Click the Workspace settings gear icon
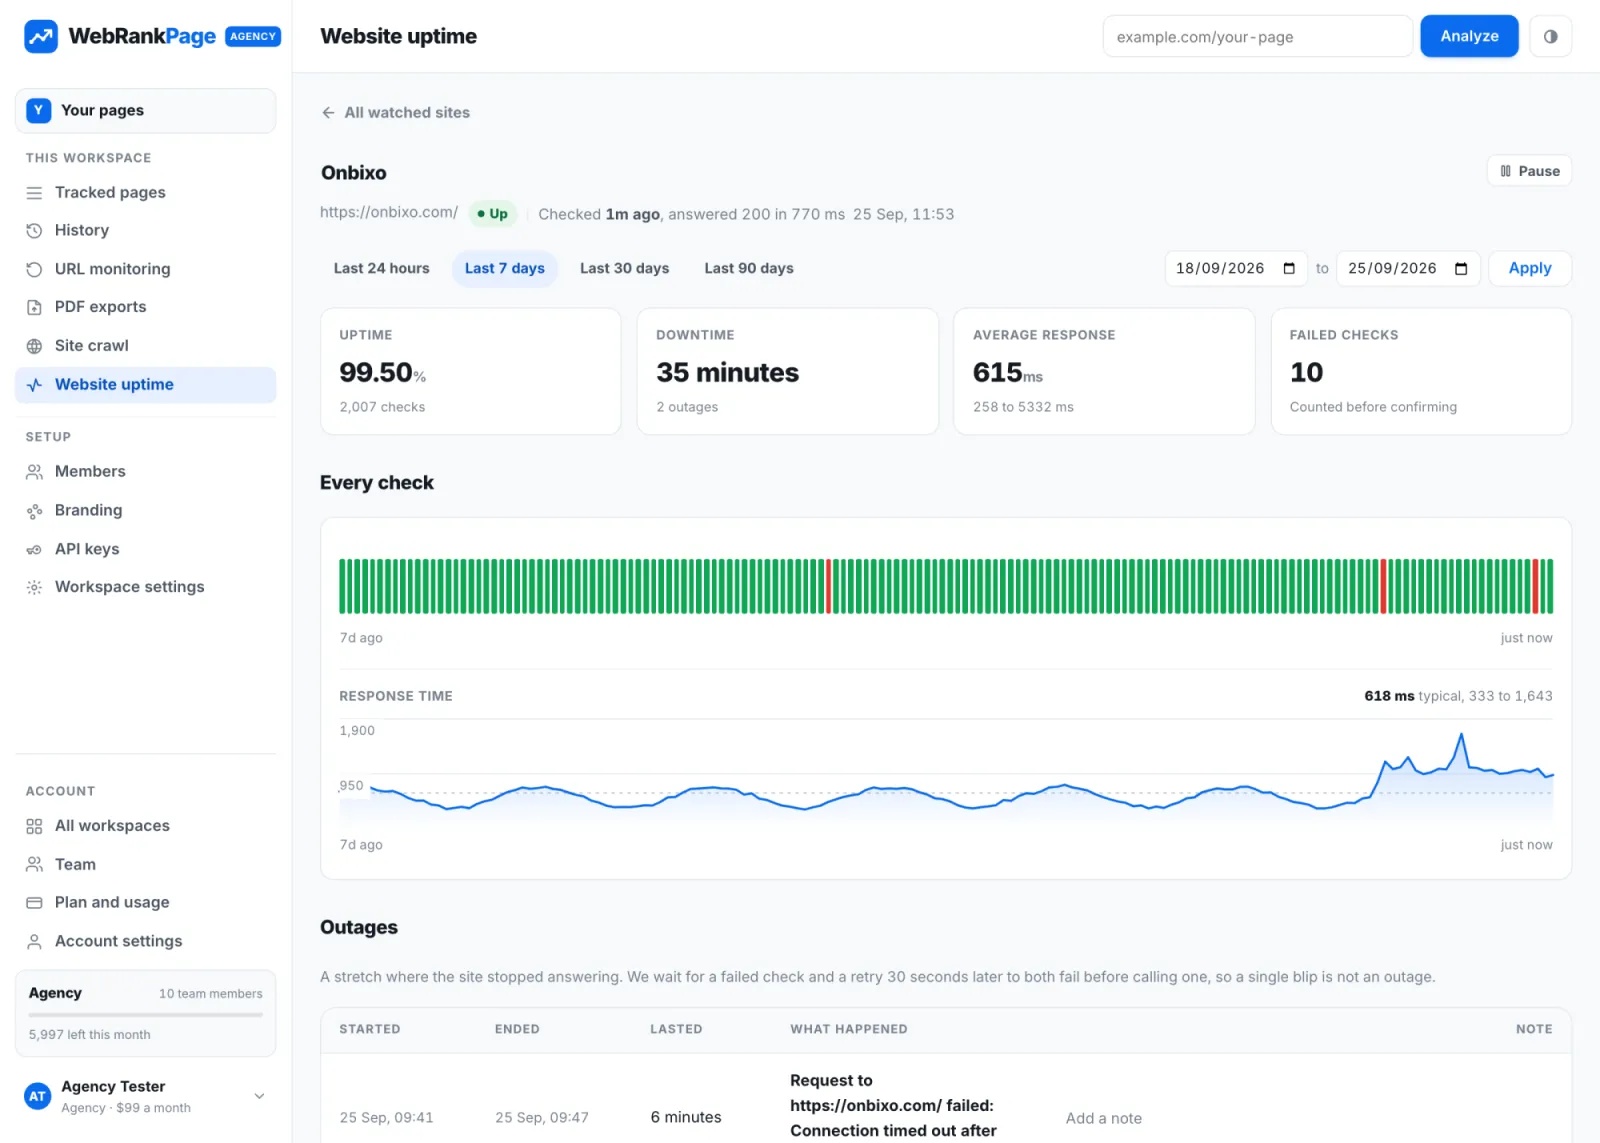 (x=34, y=587)
